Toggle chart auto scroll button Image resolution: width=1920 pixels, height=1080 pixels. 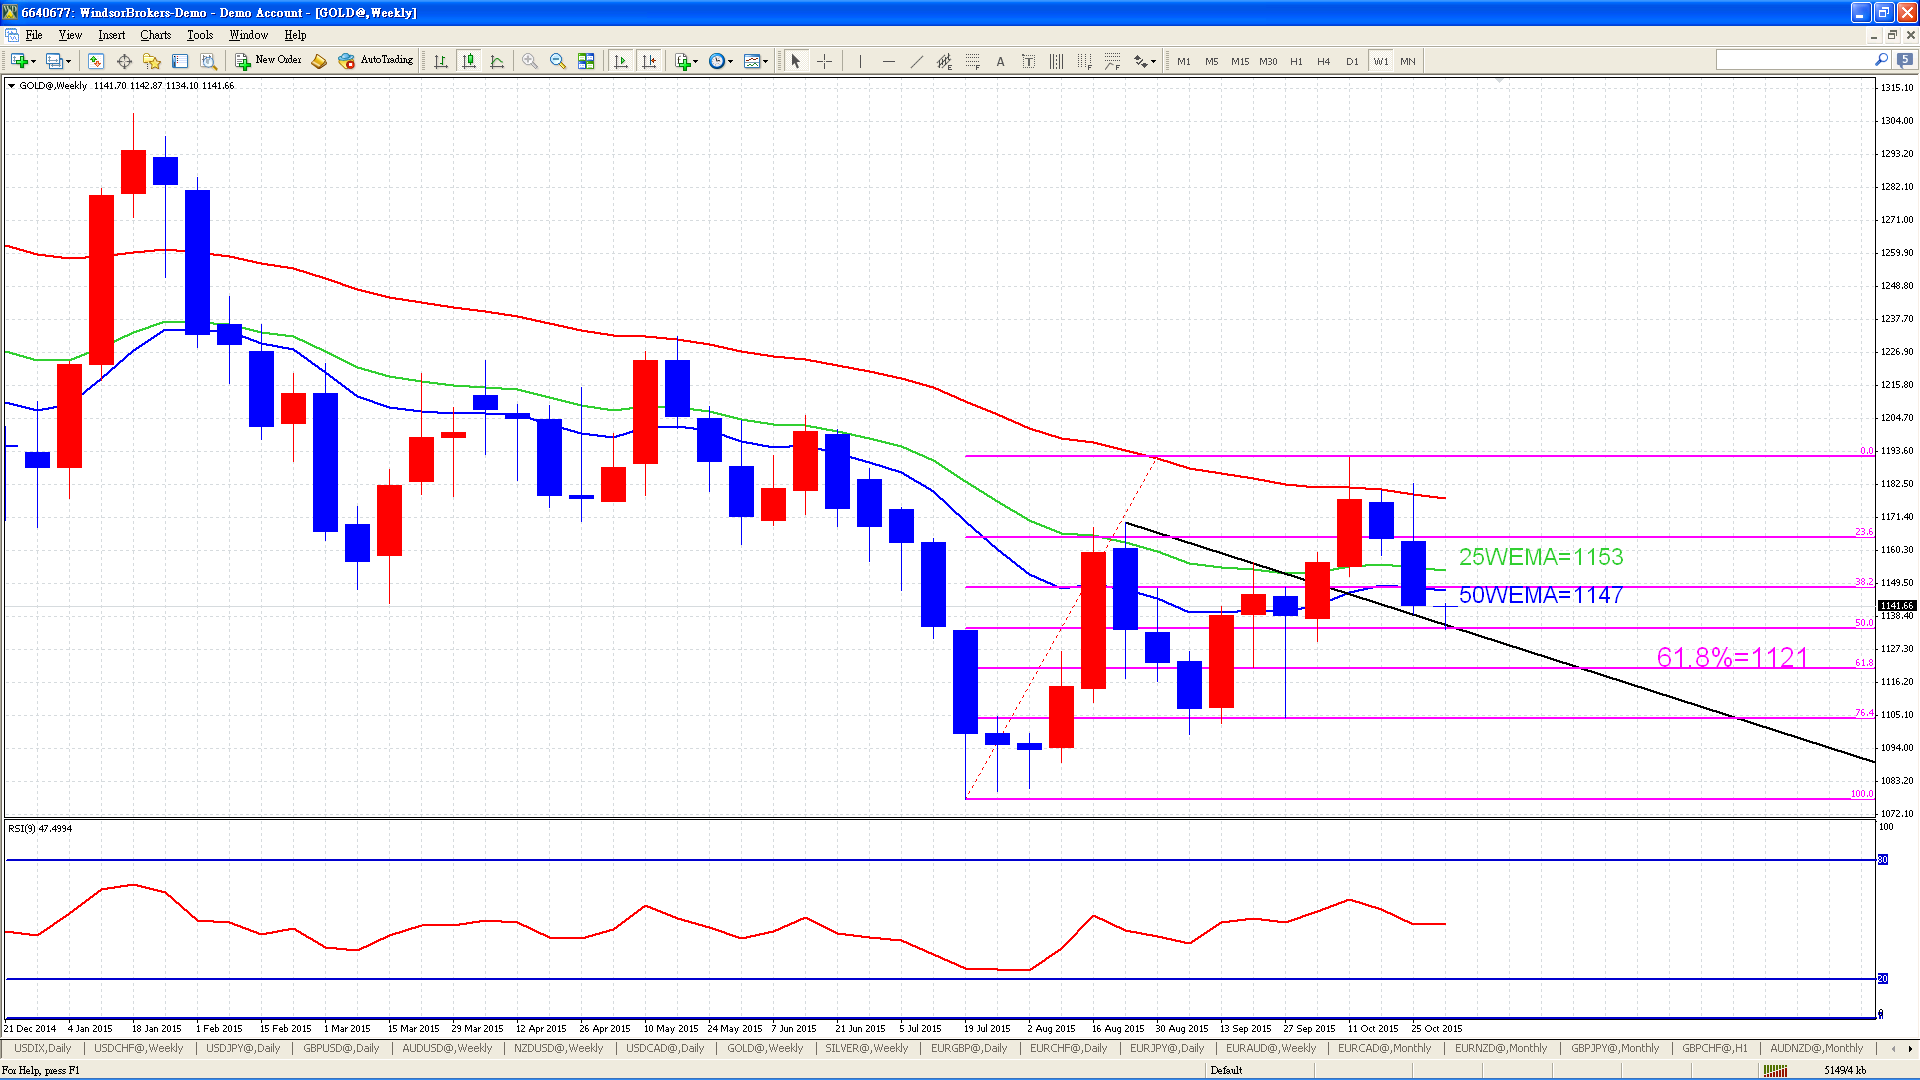pos(621,61)
